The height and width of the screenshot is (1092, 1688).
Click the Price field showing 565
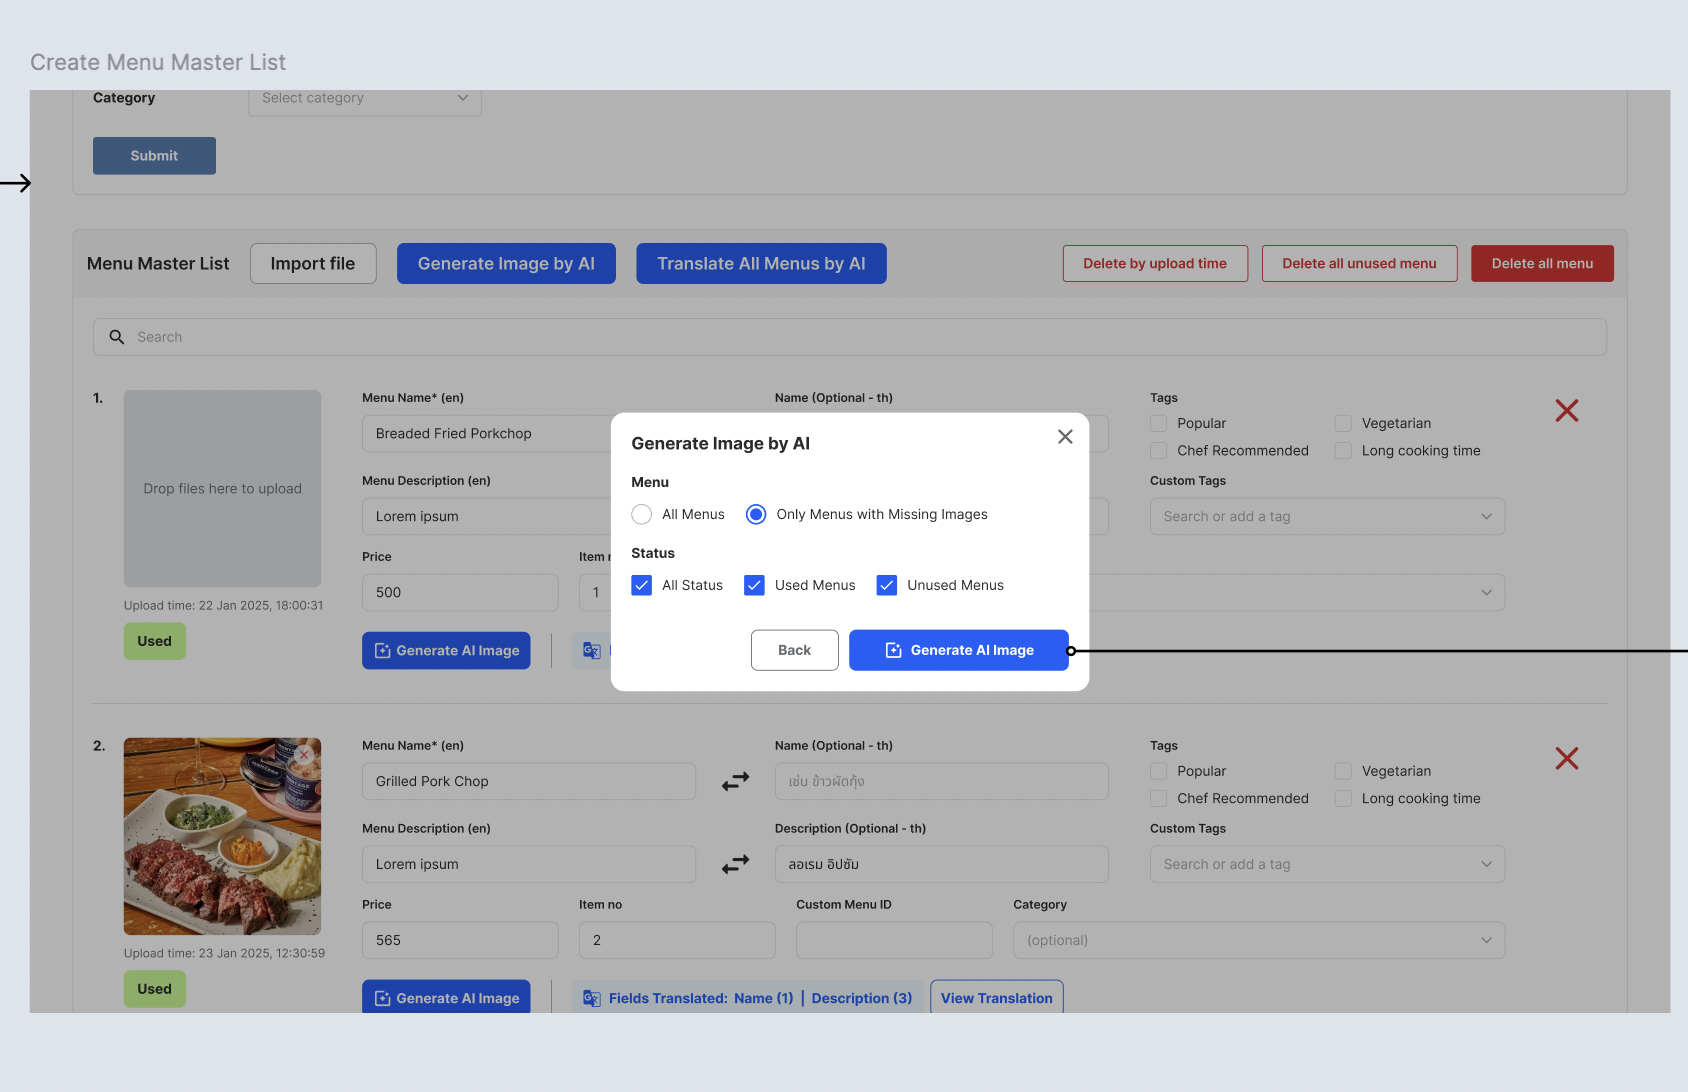coord(460,941)
